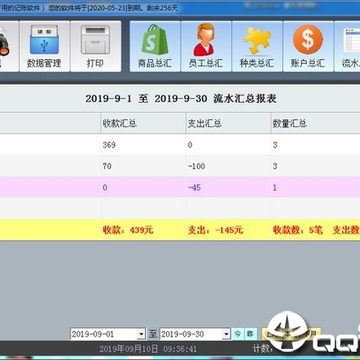Sort by 支出汇总 column header
The height and width of the screenshot is (360, 360).
[x=228, y=124]
